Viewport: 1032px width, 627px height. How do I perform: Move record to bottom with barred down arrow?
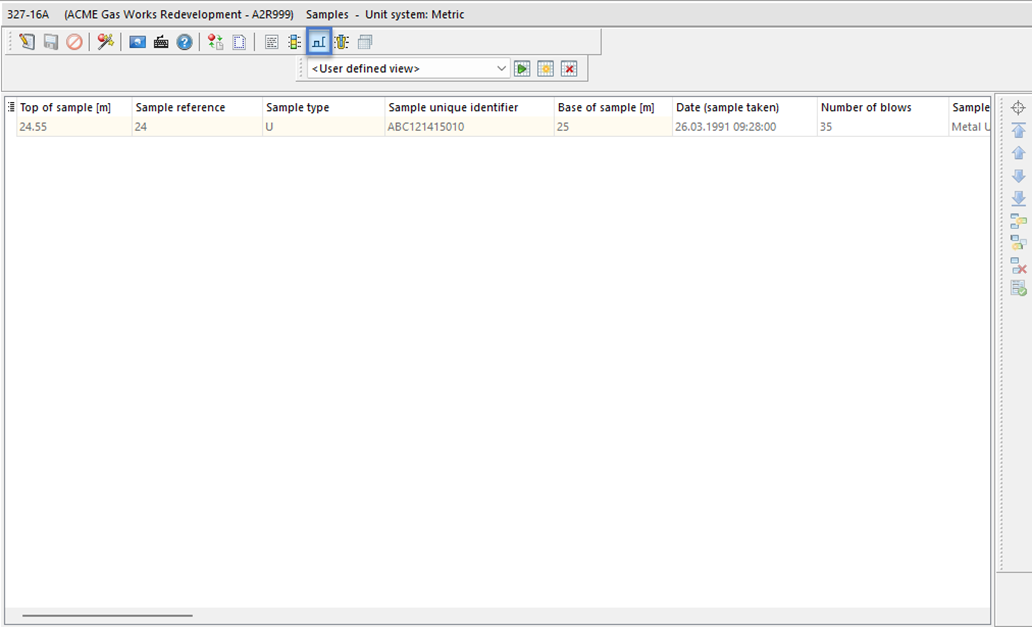(x=1018, y=199)
